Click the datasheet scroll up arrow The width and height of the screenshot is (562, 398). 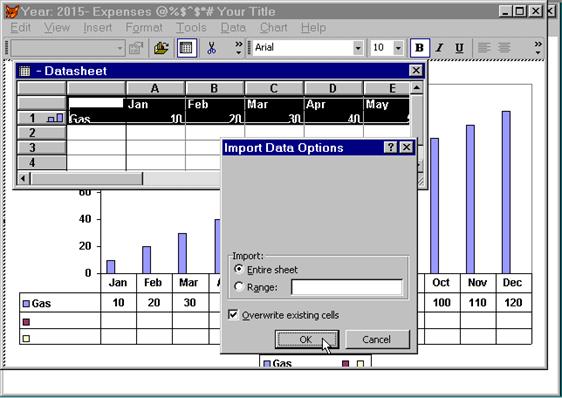417,87
